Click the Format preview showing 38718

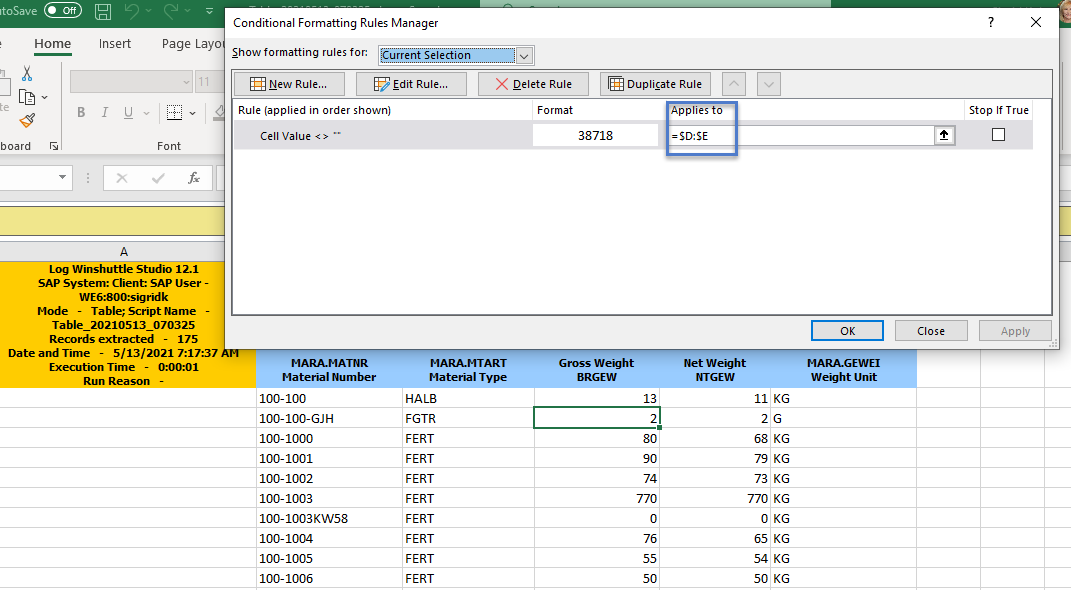[595, 135]
